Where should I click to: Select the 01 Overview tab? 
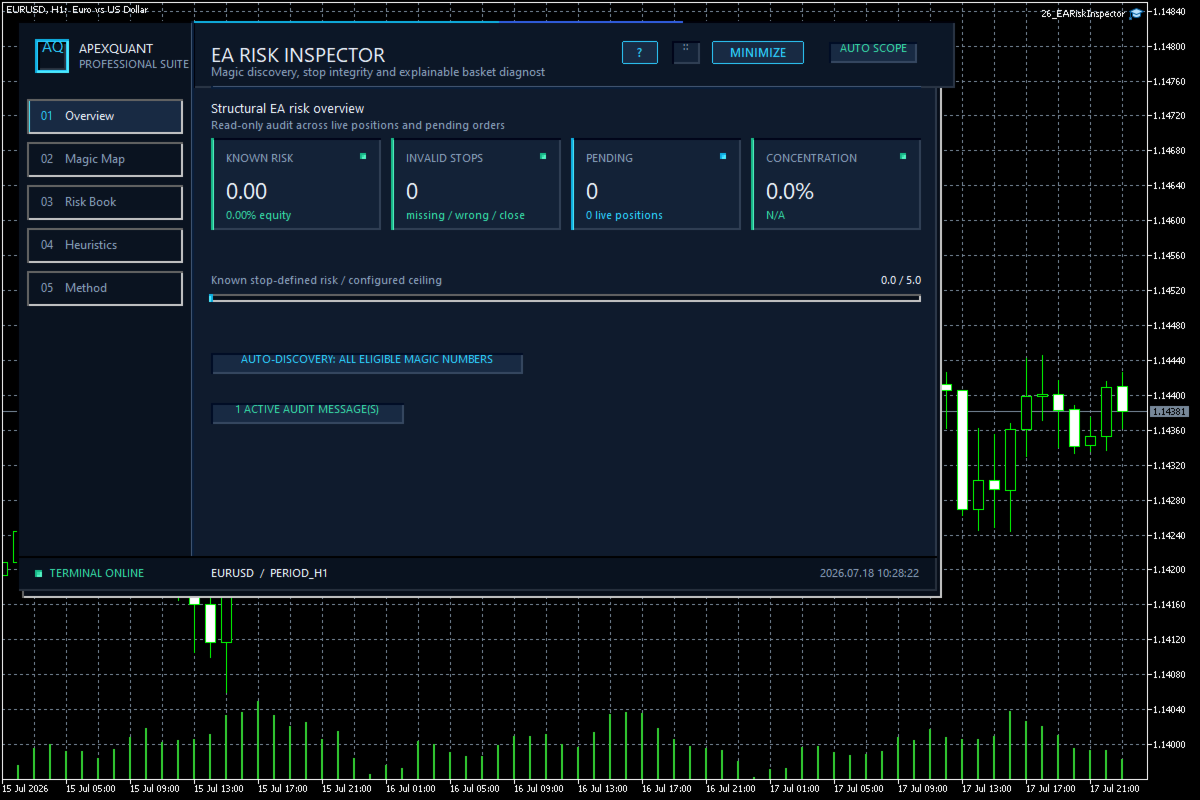pyautogui.click(x=105, y=116)
